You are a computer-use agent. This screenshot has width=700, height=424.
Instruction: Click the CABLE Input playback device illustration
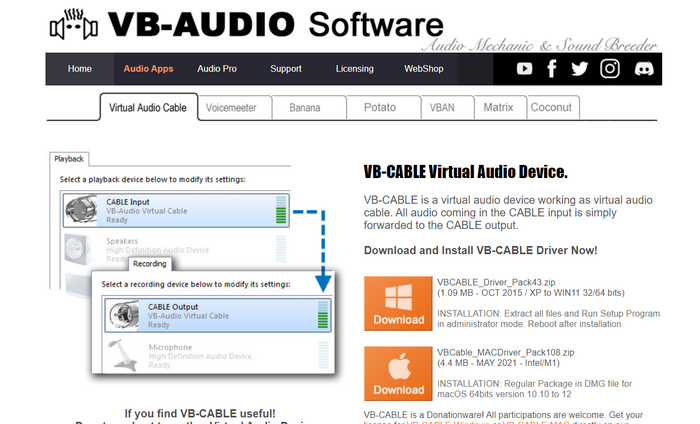pos(176,210)
